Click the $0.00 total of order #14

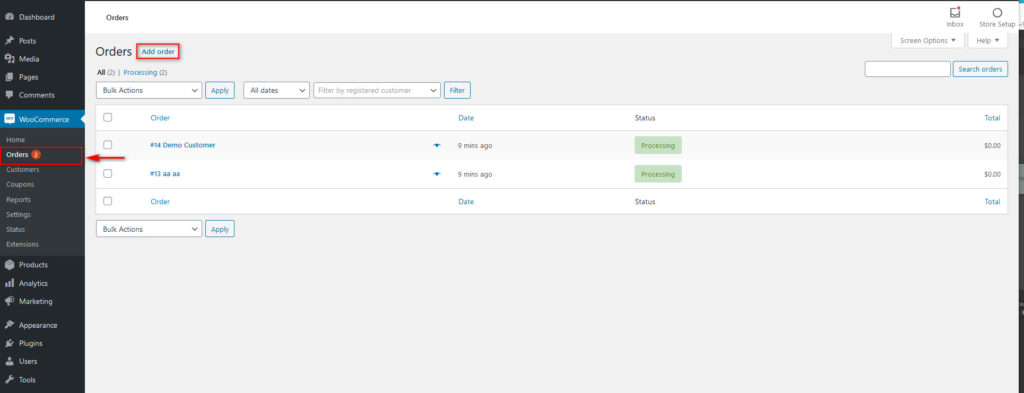[x=992, y=146]
